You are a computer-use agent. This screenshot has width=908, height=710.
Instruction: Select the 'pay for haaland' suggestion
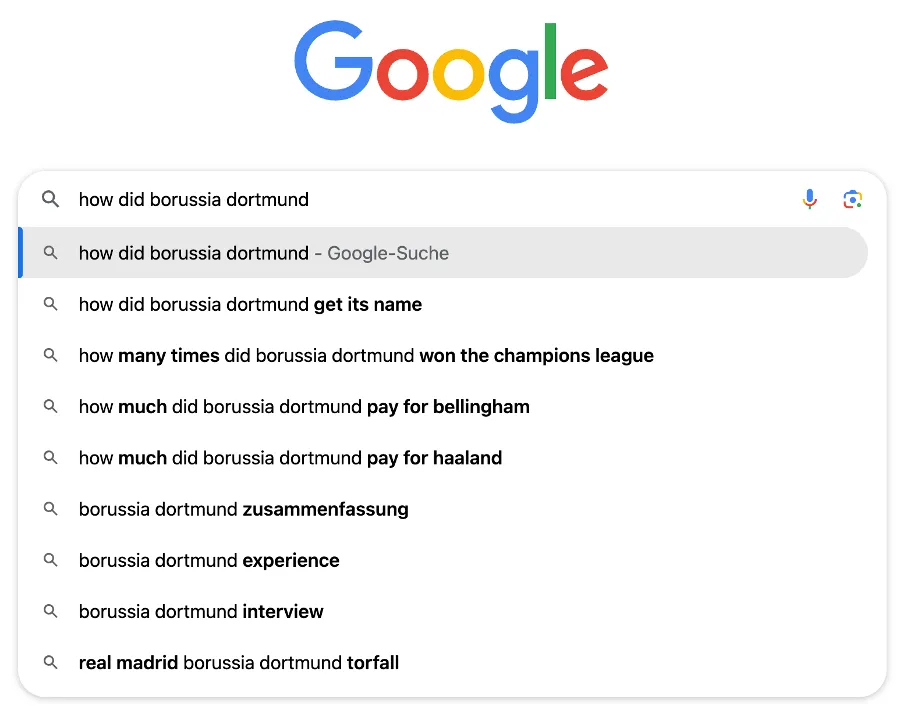point(290,458)
